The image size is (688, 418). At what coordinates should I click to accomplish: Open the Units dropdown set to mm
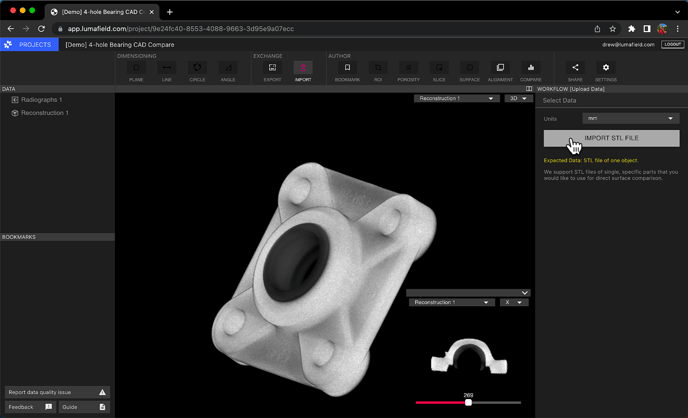(630, 118)
